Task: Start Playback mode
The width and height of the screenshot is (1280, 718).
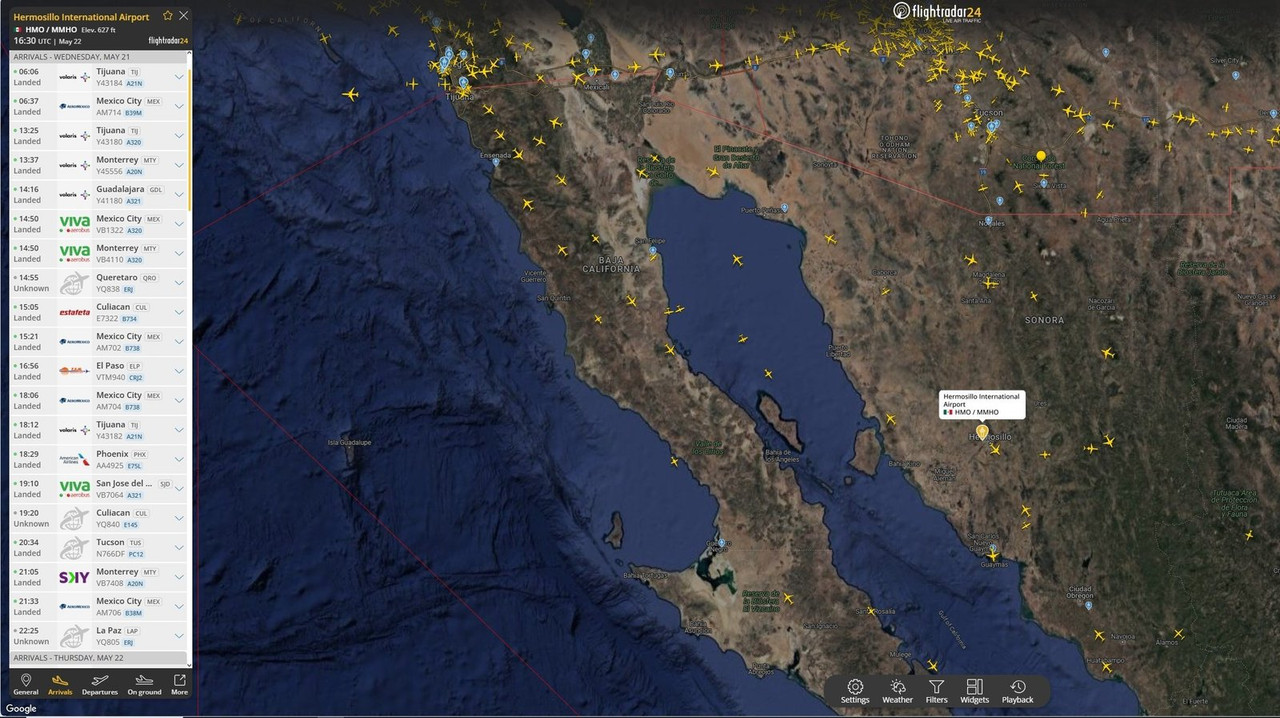Action: (x=1017, y=691)
